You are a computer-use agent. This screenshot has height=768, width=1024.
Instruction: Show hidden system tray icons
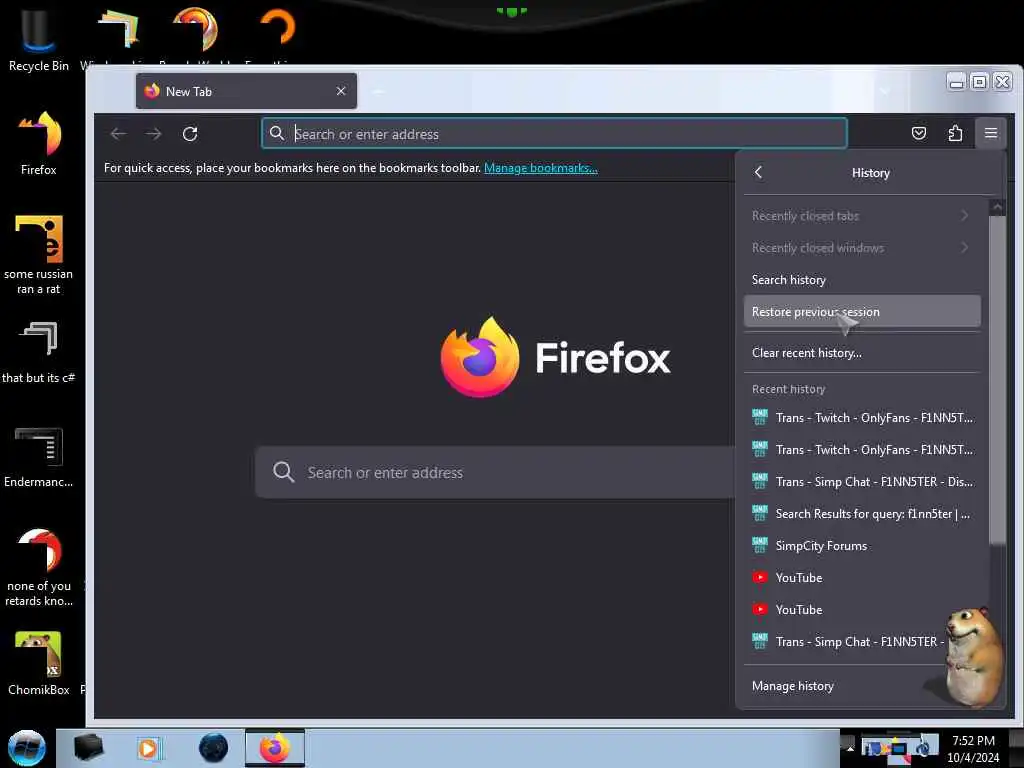coord(850,748)
